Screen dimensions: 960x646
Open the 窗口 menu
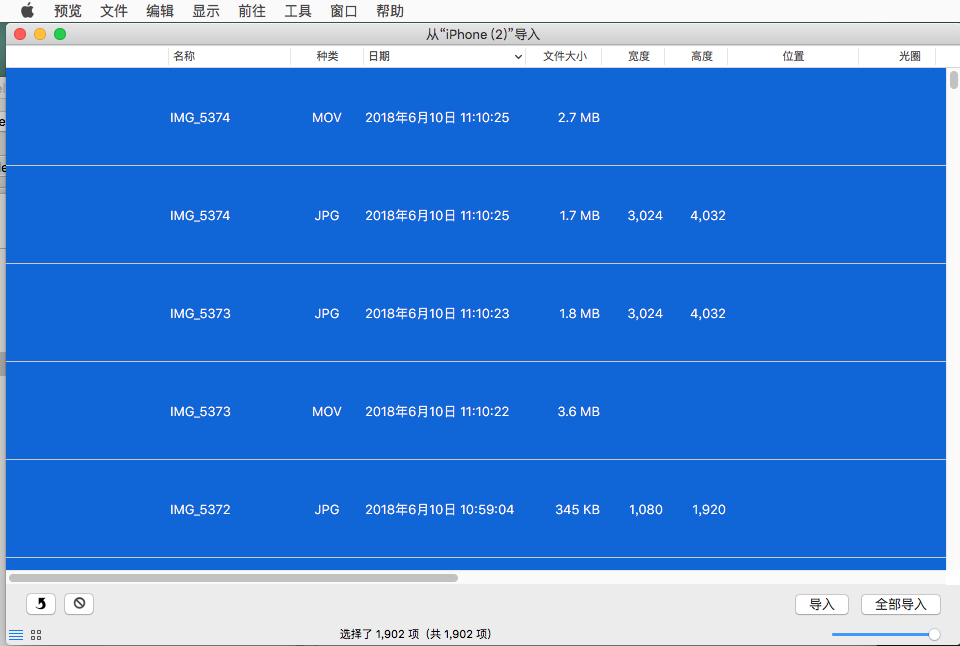(x=343, y=11)
